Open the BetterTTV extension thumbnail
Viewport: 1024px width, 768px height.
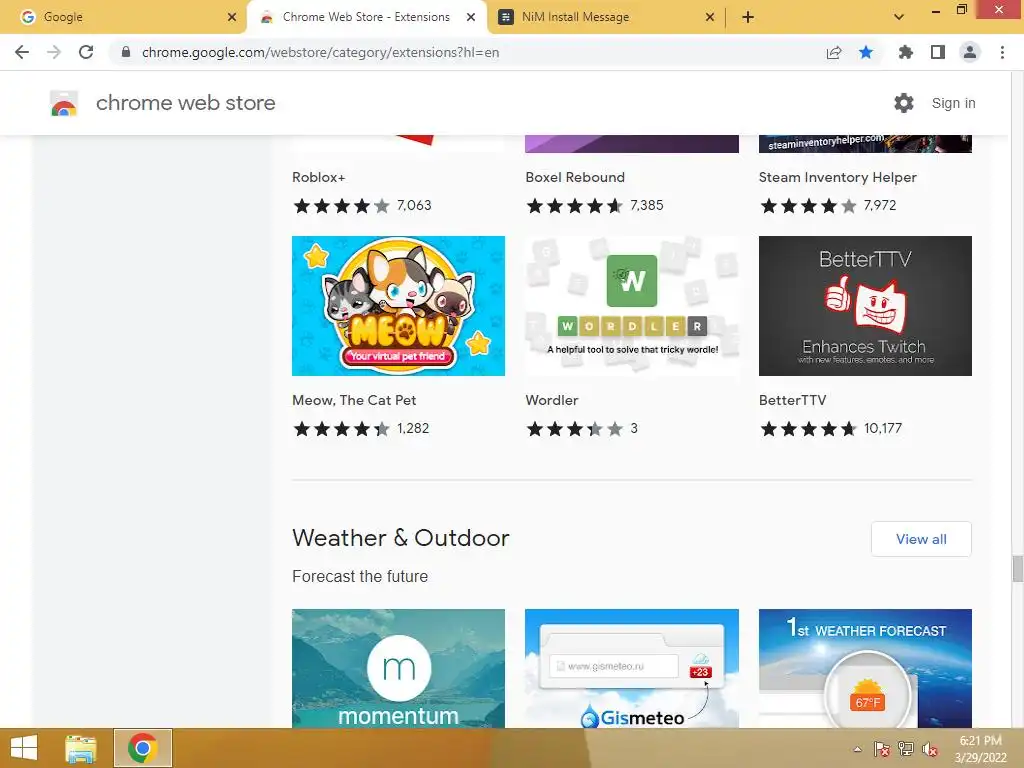[865, 306]
